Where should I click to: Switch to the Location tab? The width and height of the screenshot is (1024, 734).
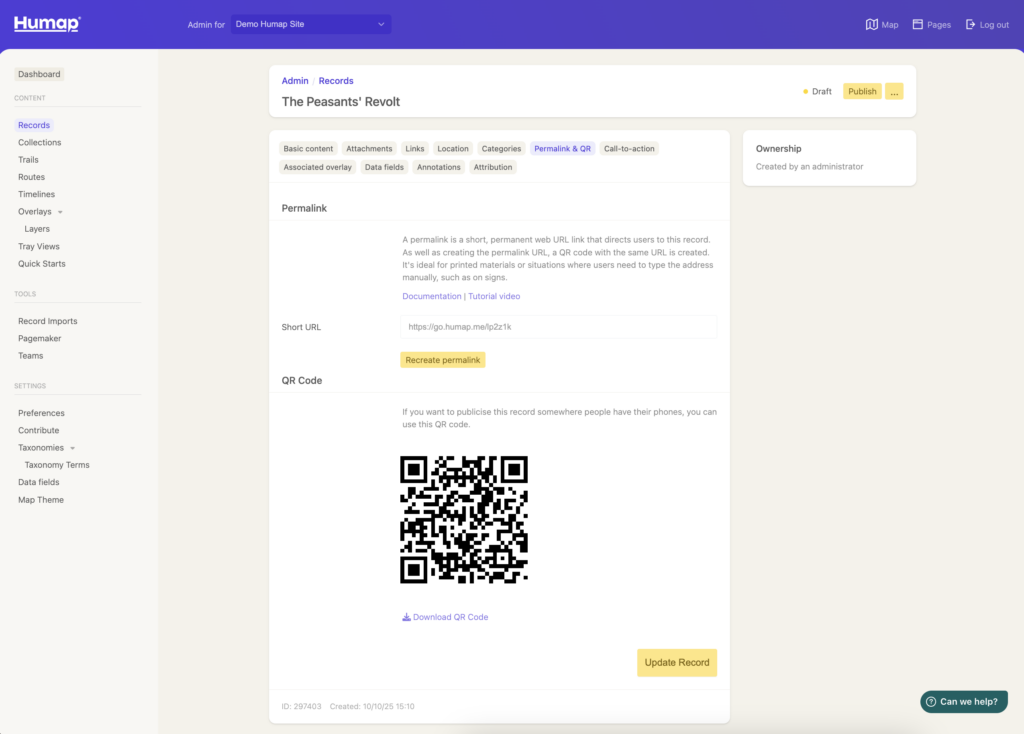pyautogui.click(x=452, y=149)
